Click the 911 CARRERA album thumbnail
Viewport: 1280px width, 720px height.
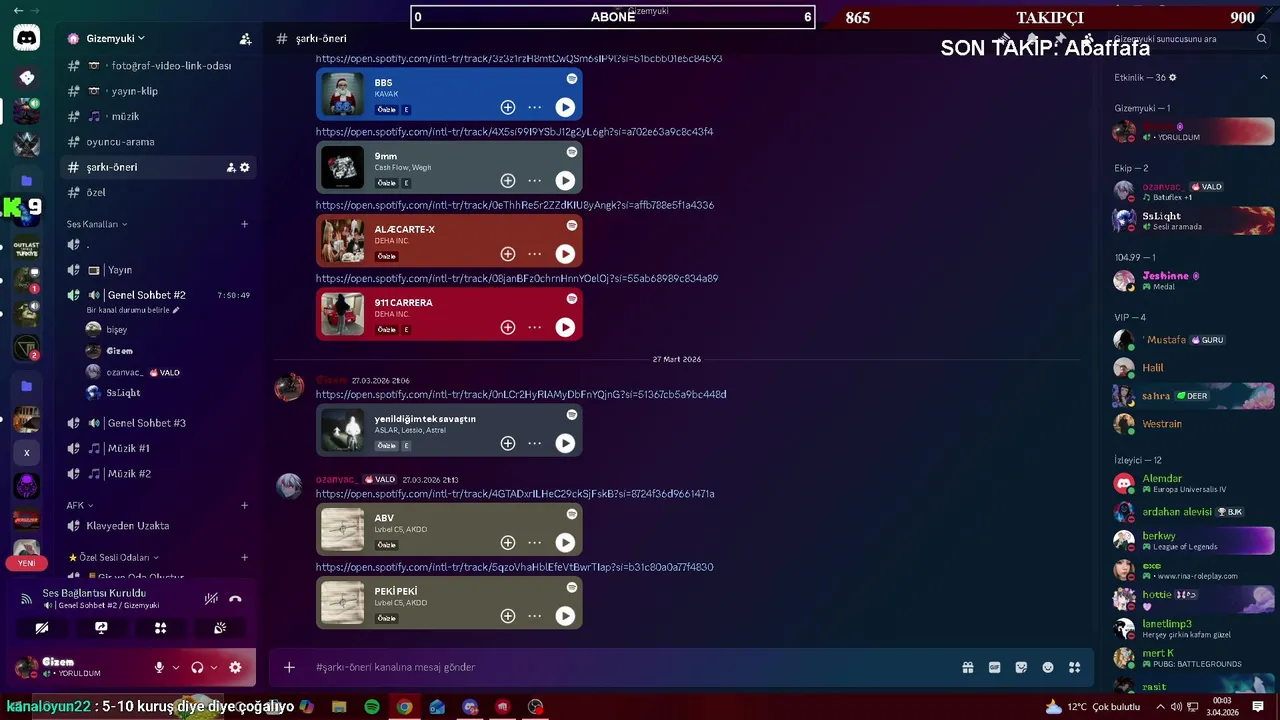pos(342,314)
